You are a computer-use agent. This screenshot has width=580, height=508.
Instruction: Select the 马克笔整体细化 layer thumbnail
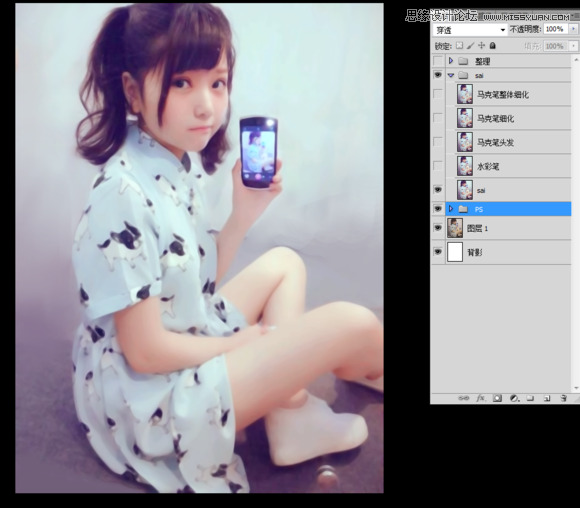coord(465,94)
